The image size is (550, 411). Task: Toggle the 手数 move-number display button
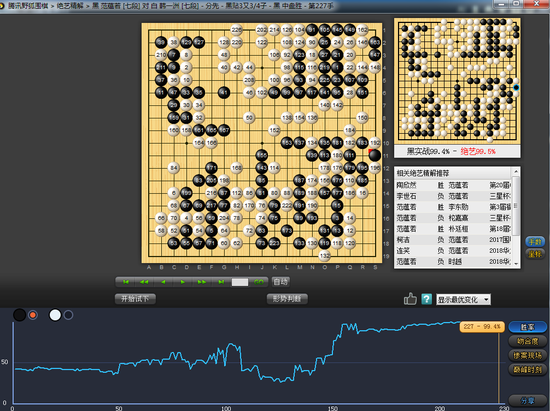[x=535, y=242]
